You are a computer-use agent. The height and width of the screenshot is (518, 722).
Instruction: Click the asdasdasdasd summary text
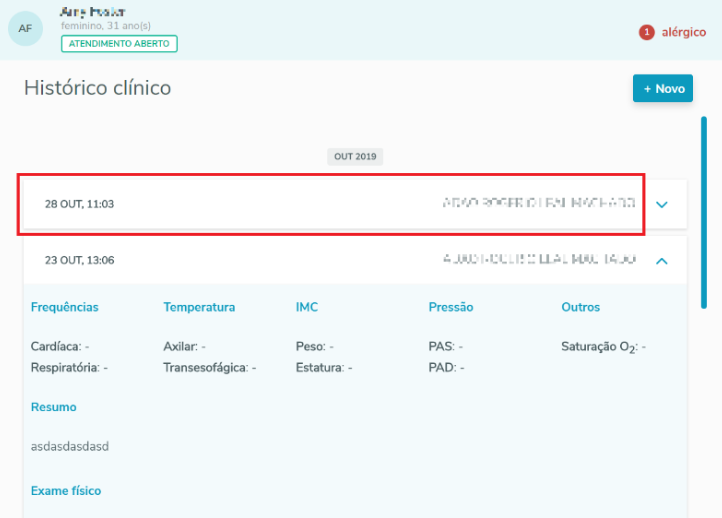(x=70, y=446)
